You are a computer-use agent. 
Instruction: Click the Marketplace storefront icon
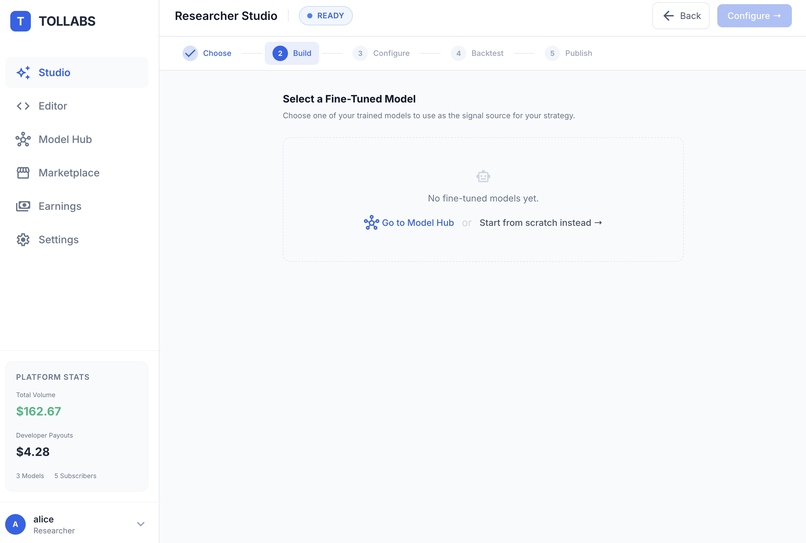[23, 173]
